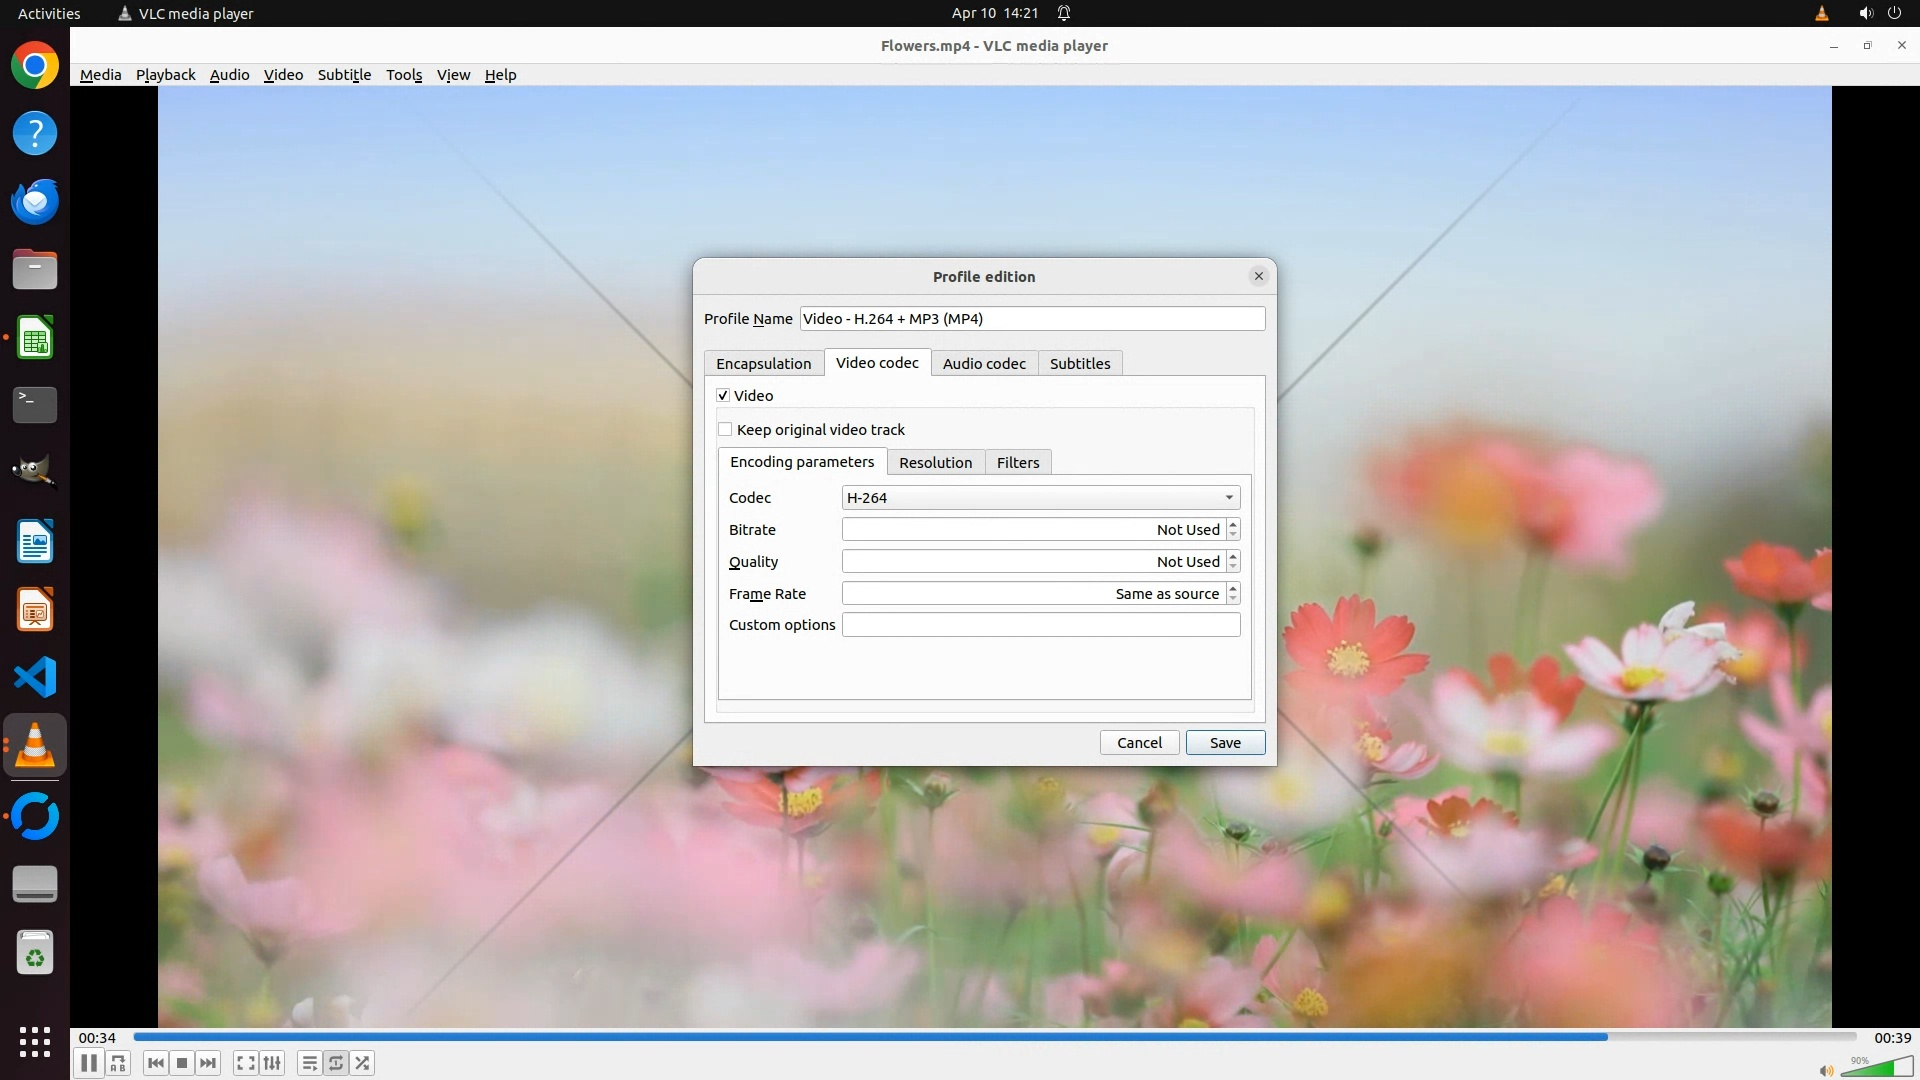The image size is (1920, 1080).
Task: Switch to the Audio codec tab
Action: coord(984,364)
